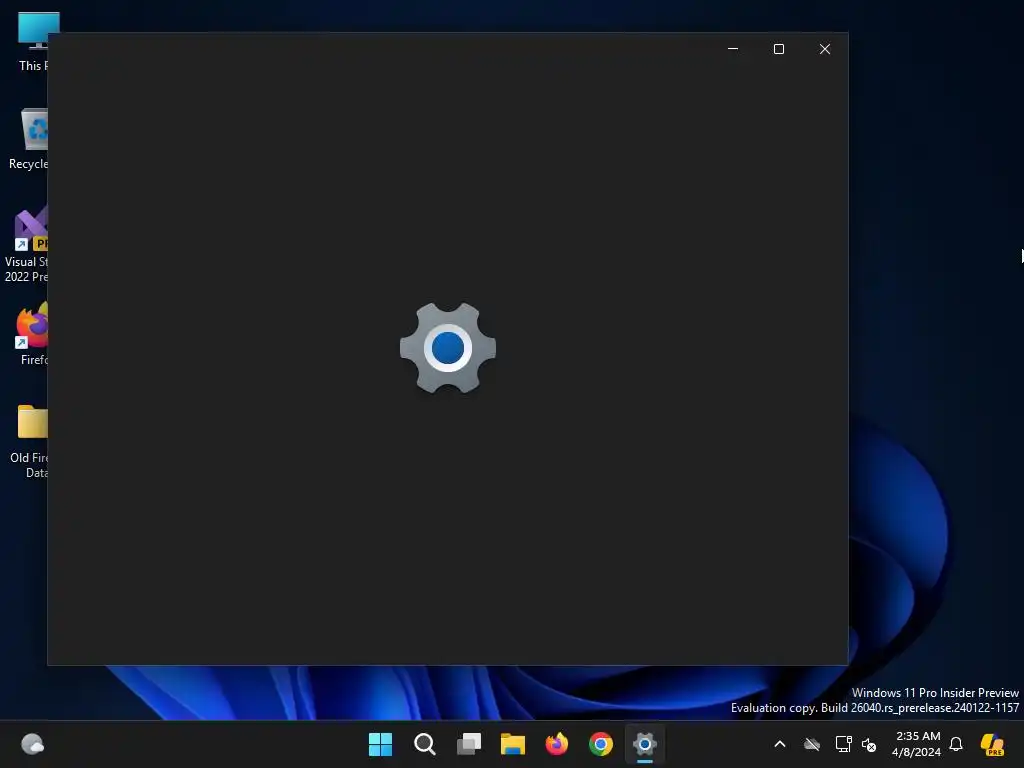1024x768 pixels.
Task: Show hidden system tray icons
Action: [780, 744]
